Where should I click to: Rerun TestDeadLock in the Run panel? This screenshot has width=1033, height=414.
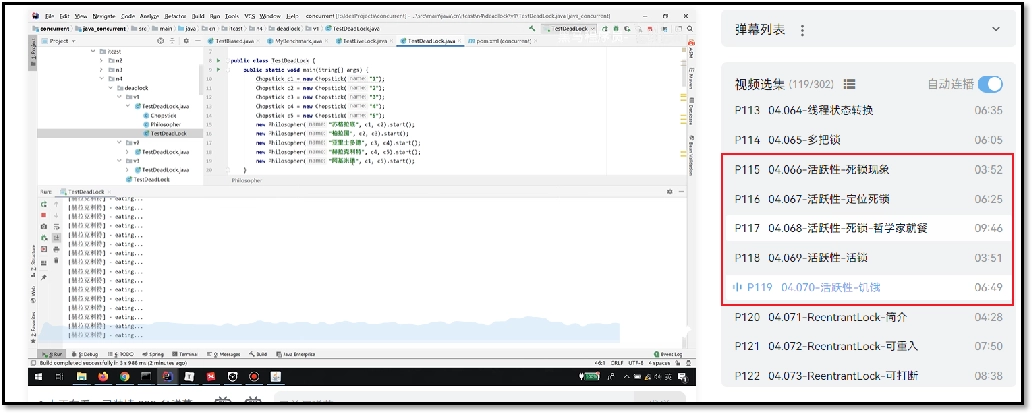pyautogui.click(x=44, y=204)
